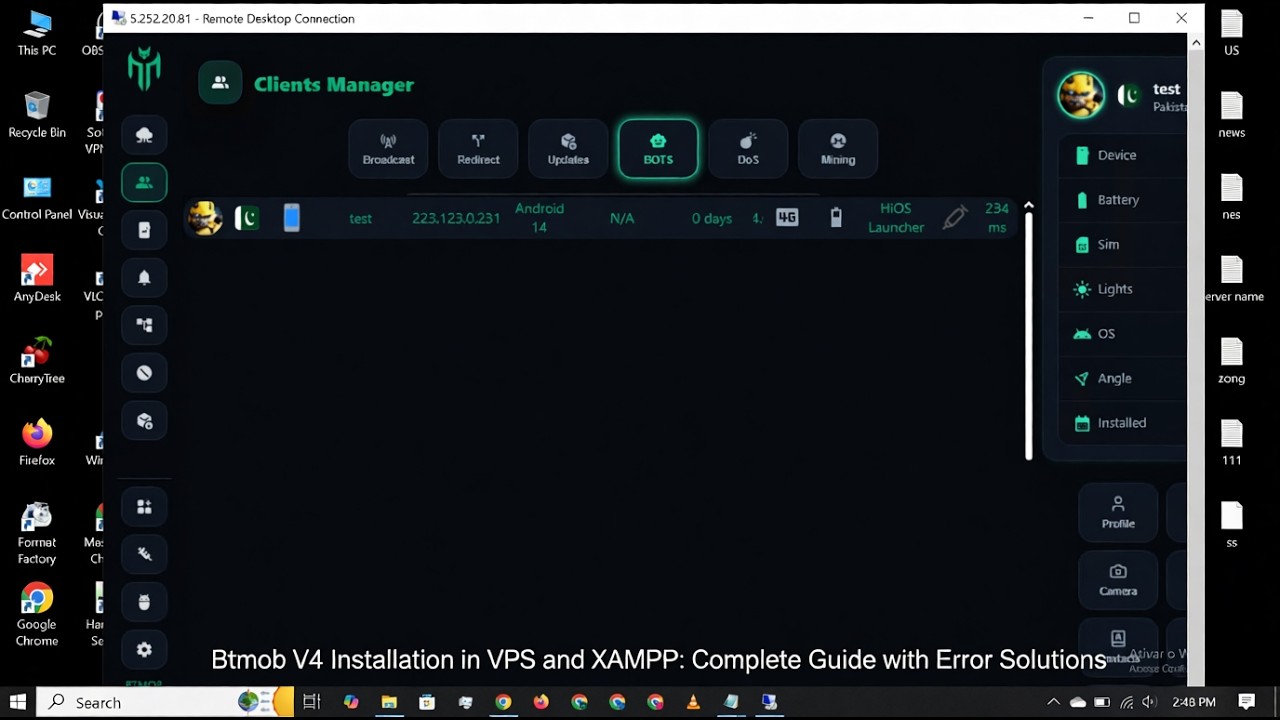Open the DoS tab
The height and width of the screenshot is (720, 1280).
pos(748,149)
